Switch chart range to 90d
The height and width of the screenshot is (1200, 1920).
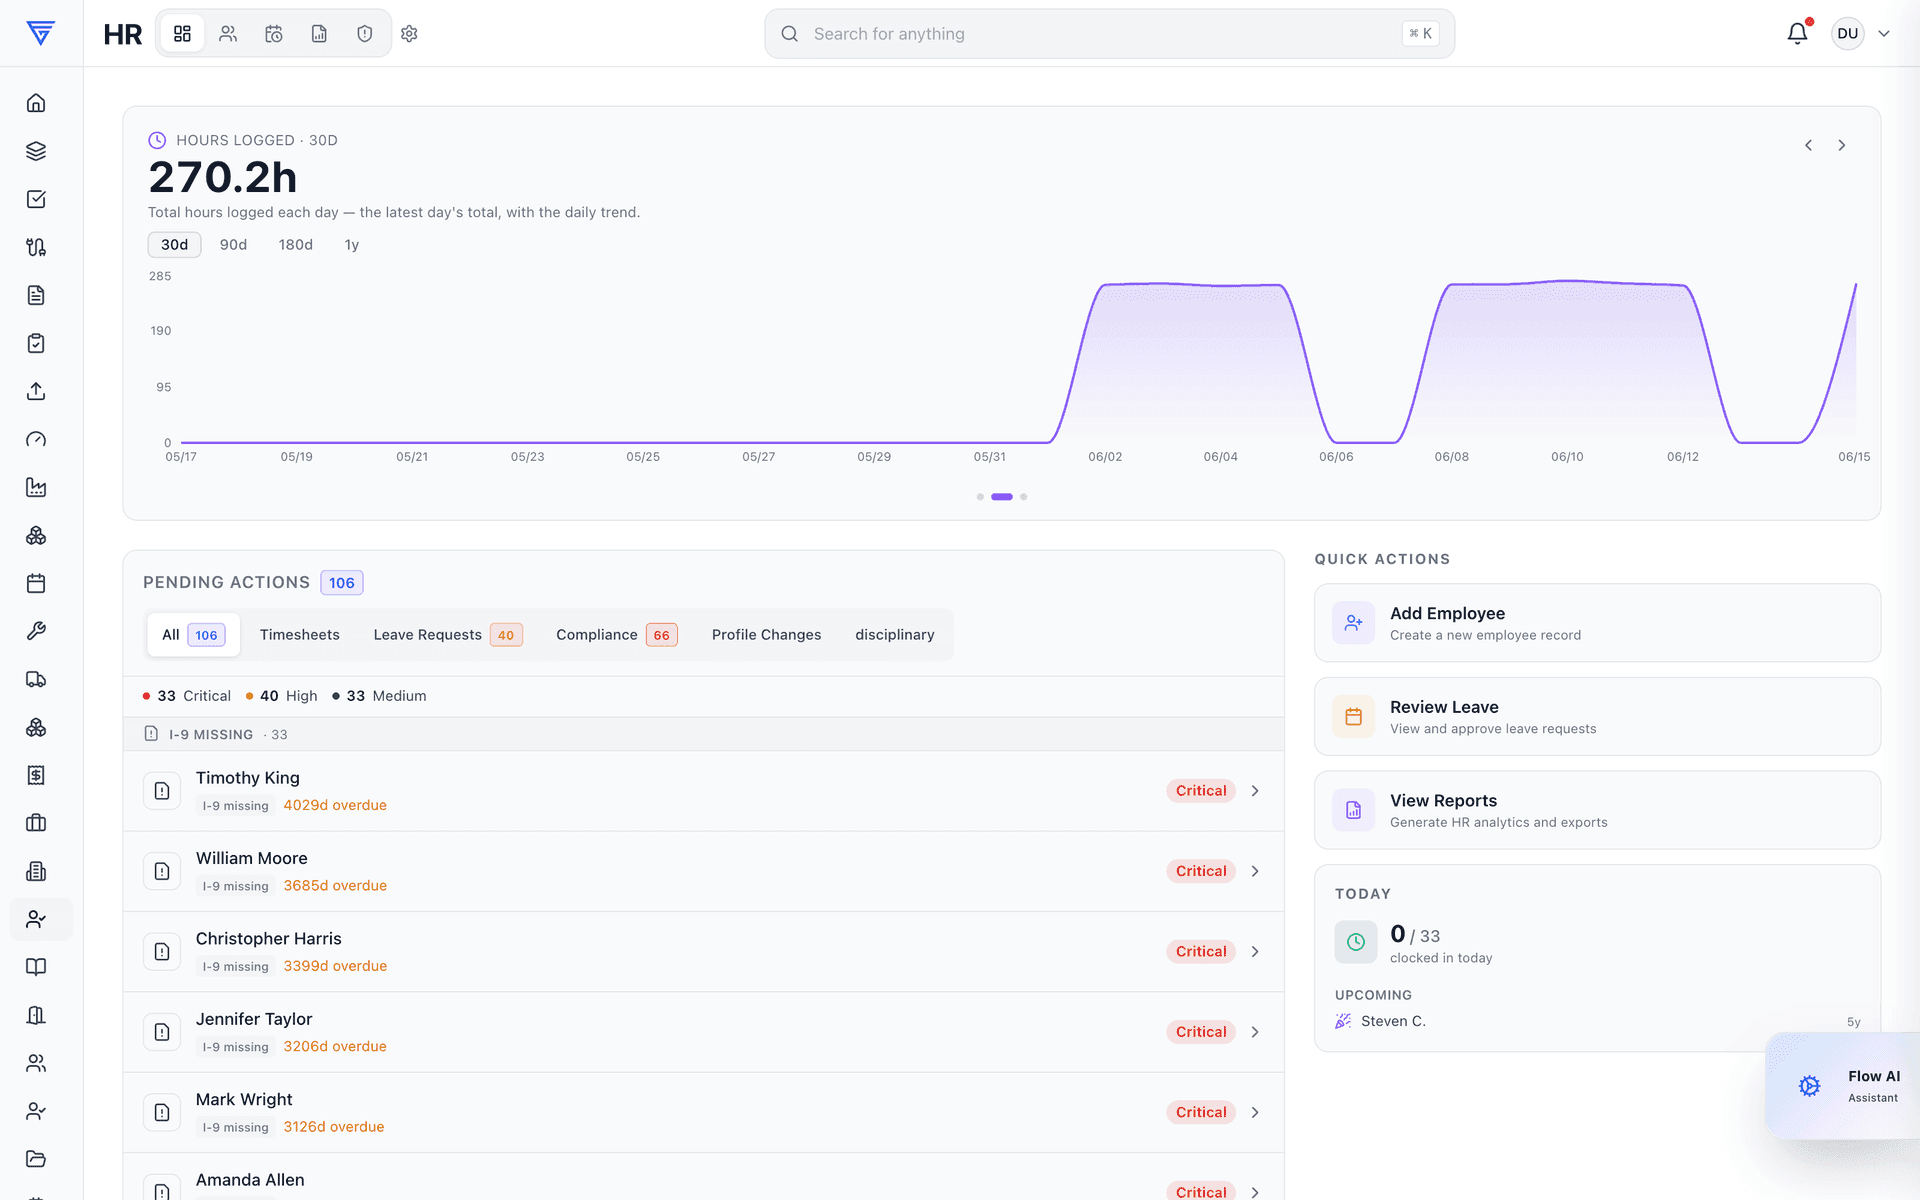click(x=233, y=245)
